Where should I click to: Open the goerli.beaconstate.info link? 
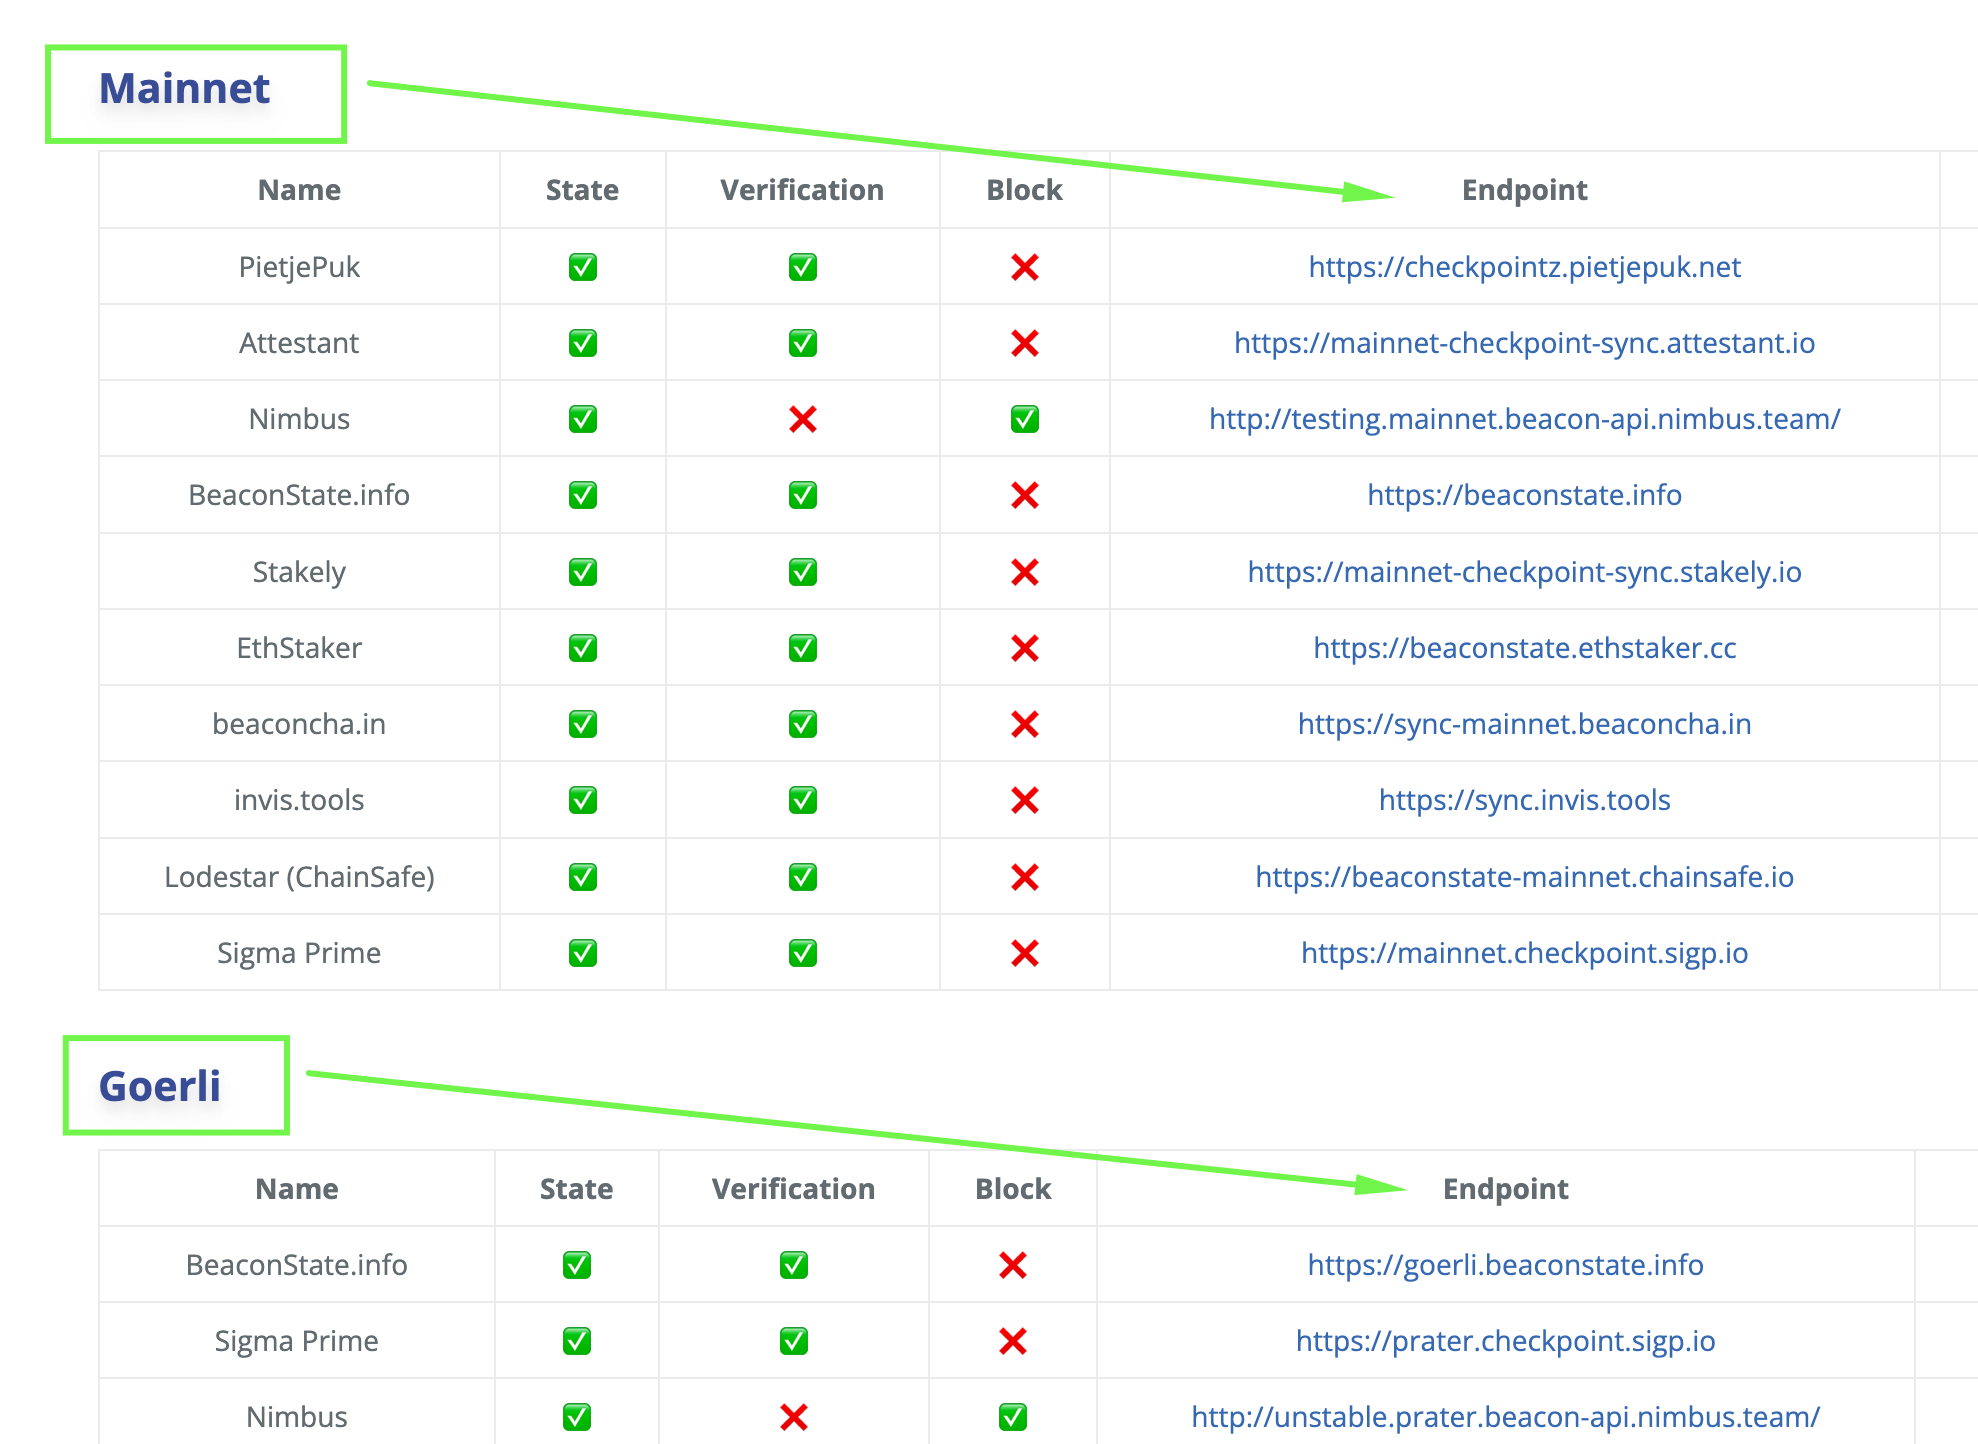[x=1505, y=1265]
